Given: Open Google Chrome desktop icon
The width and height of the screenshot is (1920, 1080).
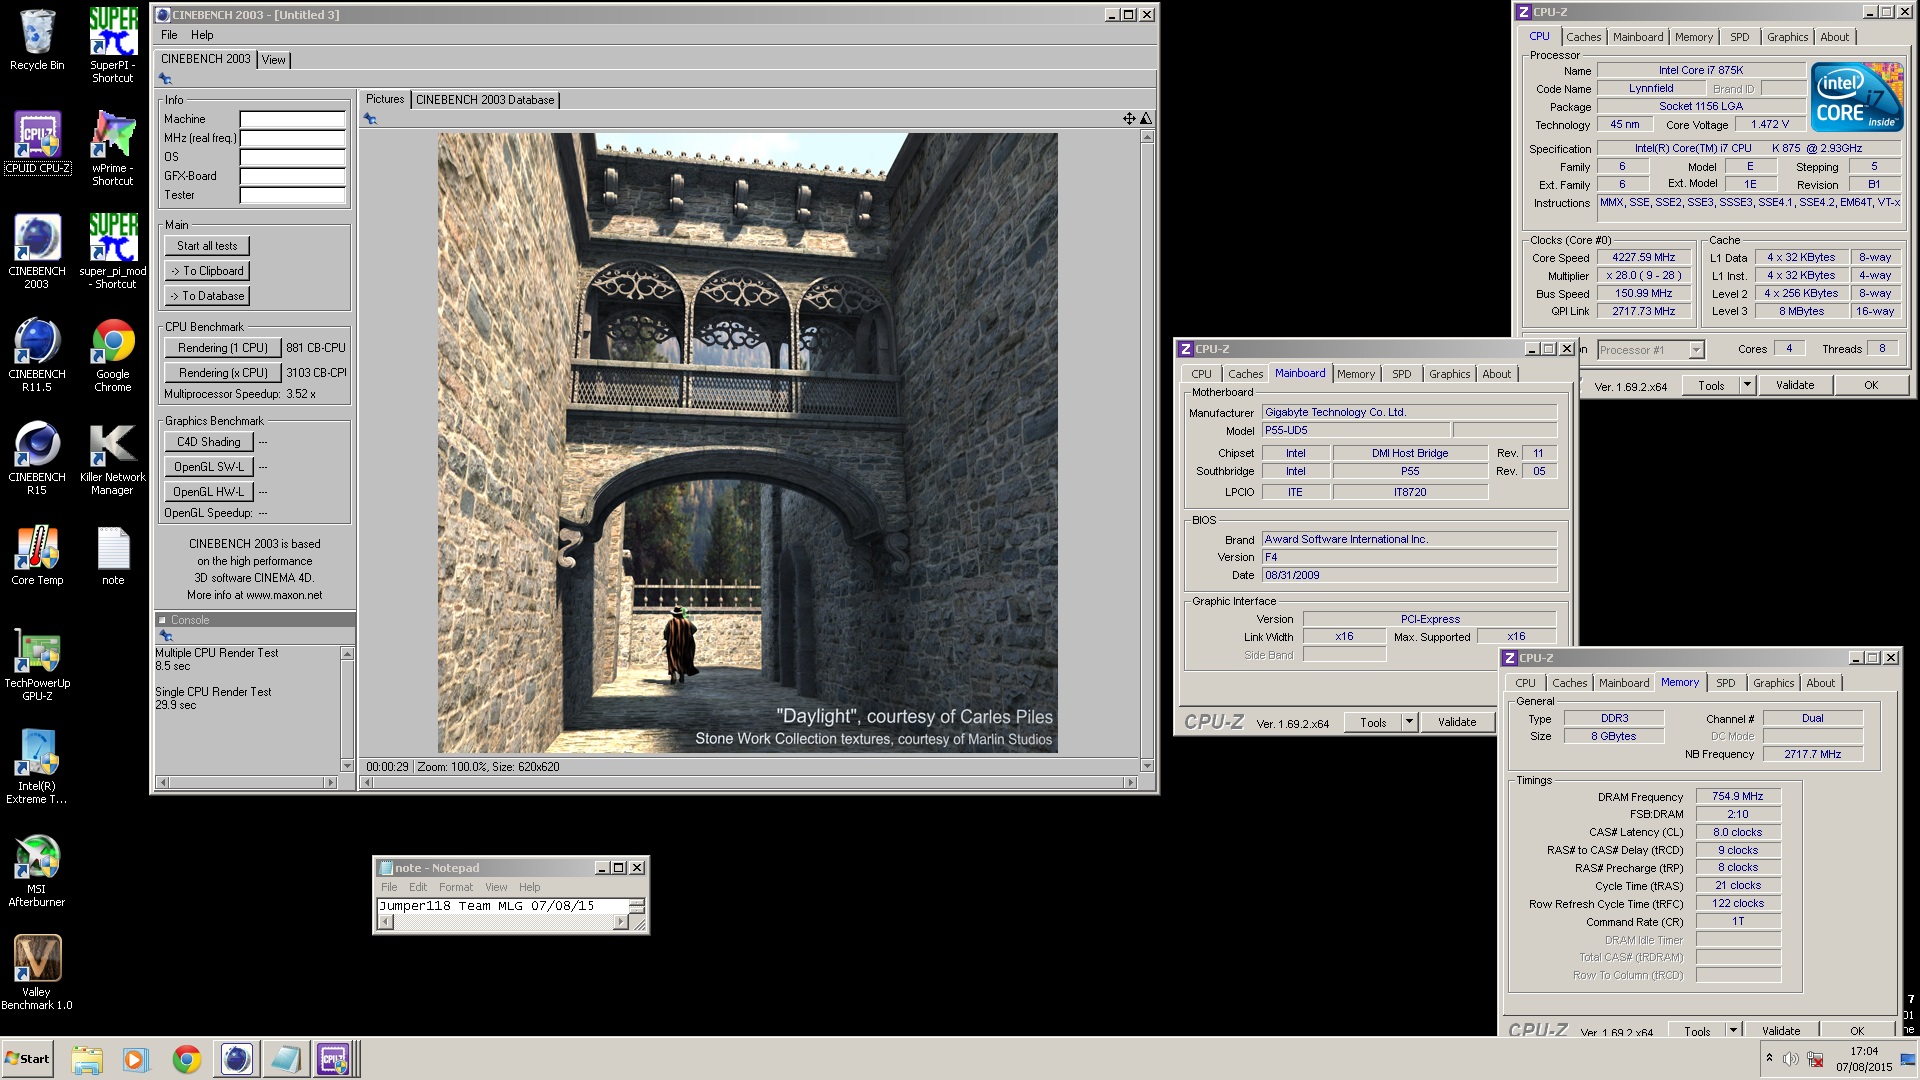Looking at the screenshot, I should click(113, 354).
